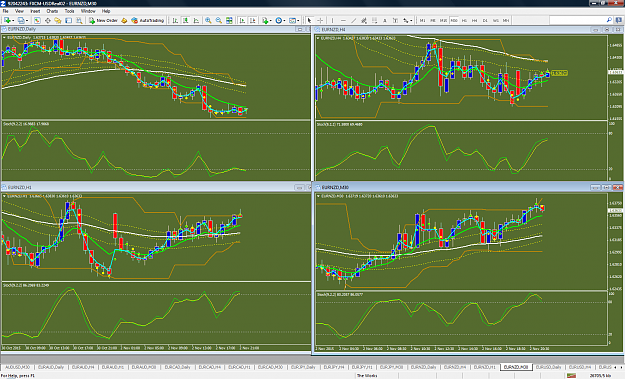
Task: Select the Horizontal Line drawing tool
Action: pyautogui.click(x=343, y=20)
